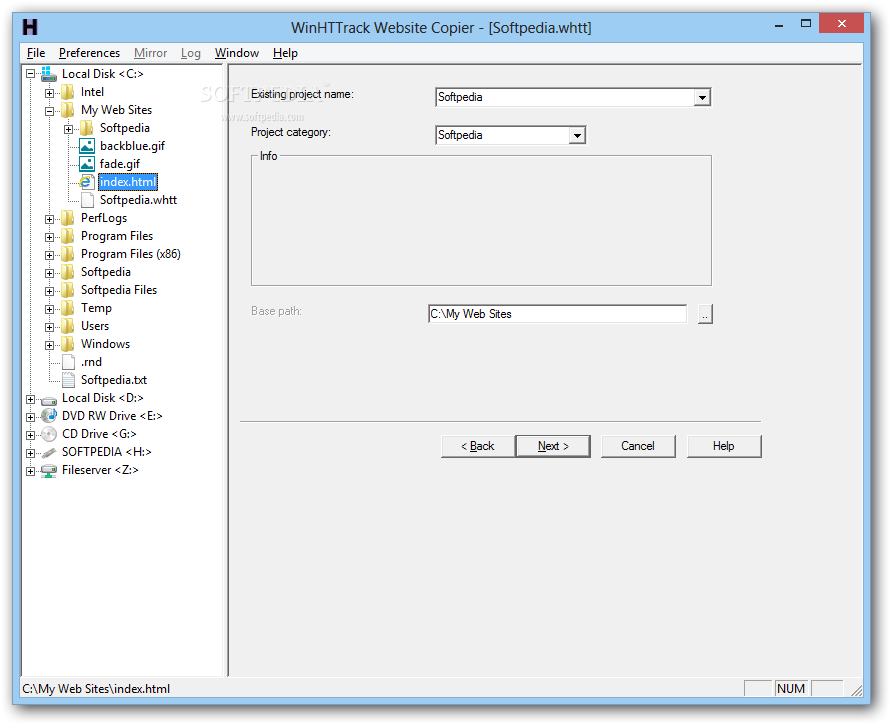Image resolution: width=891 pixels, height=725 pixels.
Task: Click the Fileserver Z: network drive icon
Action: 49,470
